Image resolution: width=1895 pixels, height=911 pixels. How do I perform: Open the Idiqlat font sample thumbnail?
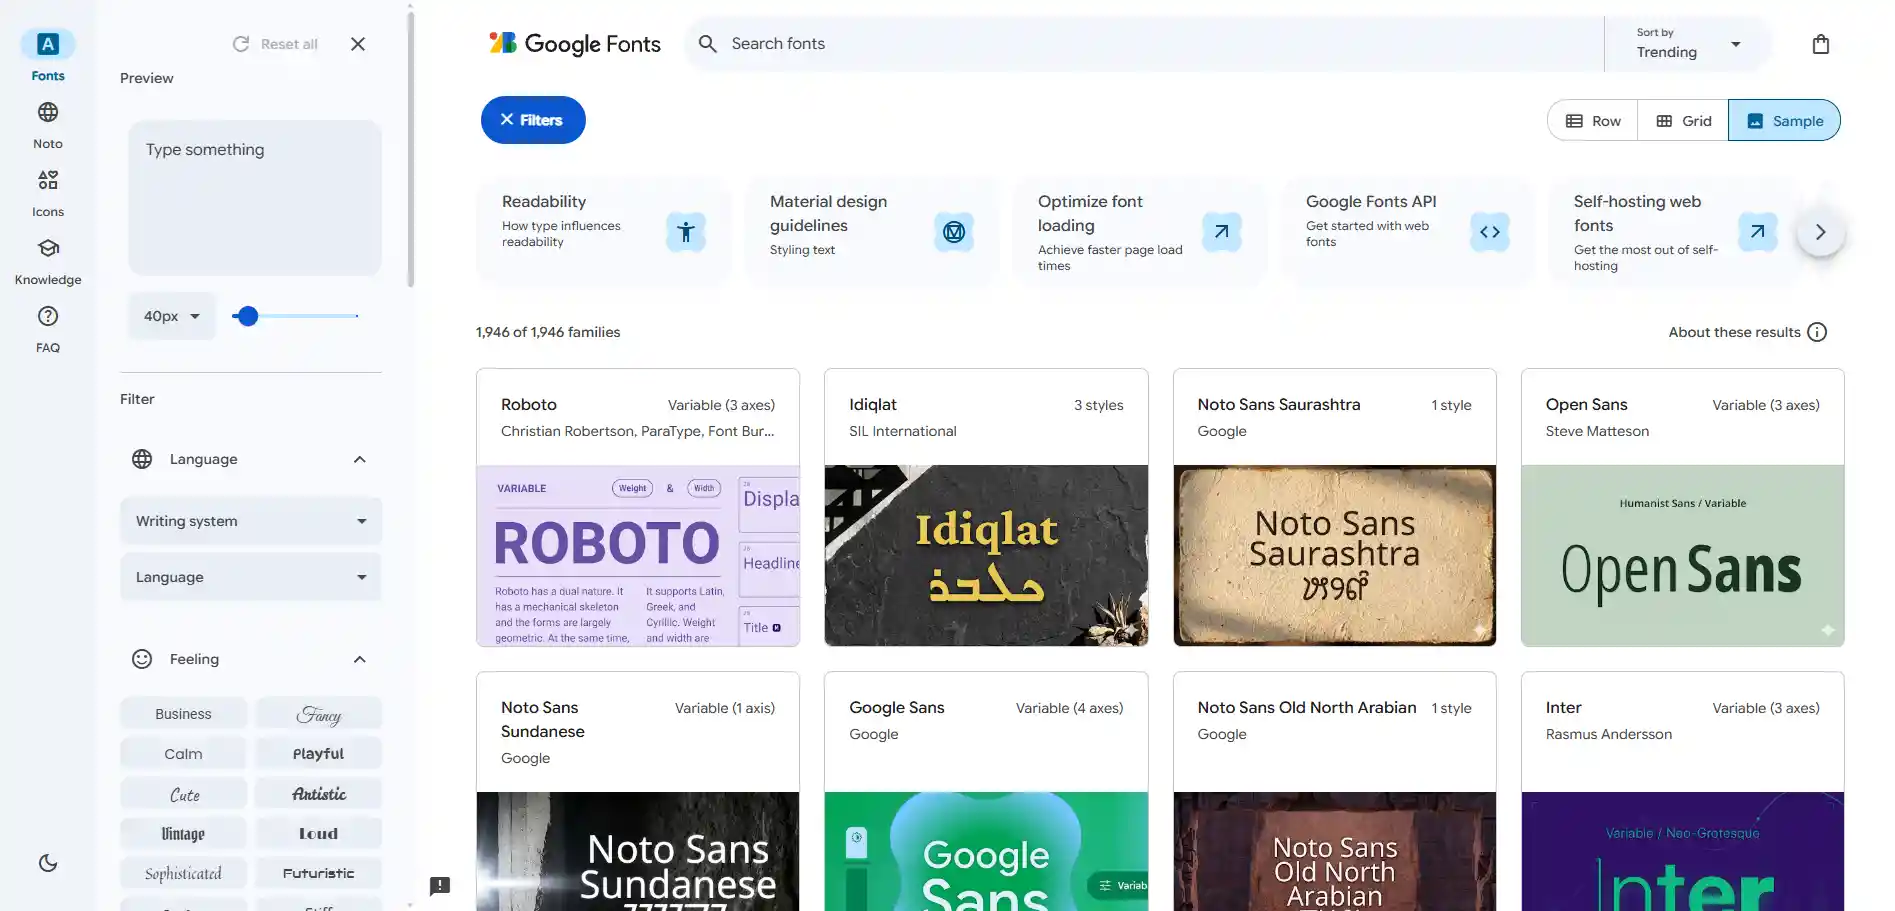(986, 556)
